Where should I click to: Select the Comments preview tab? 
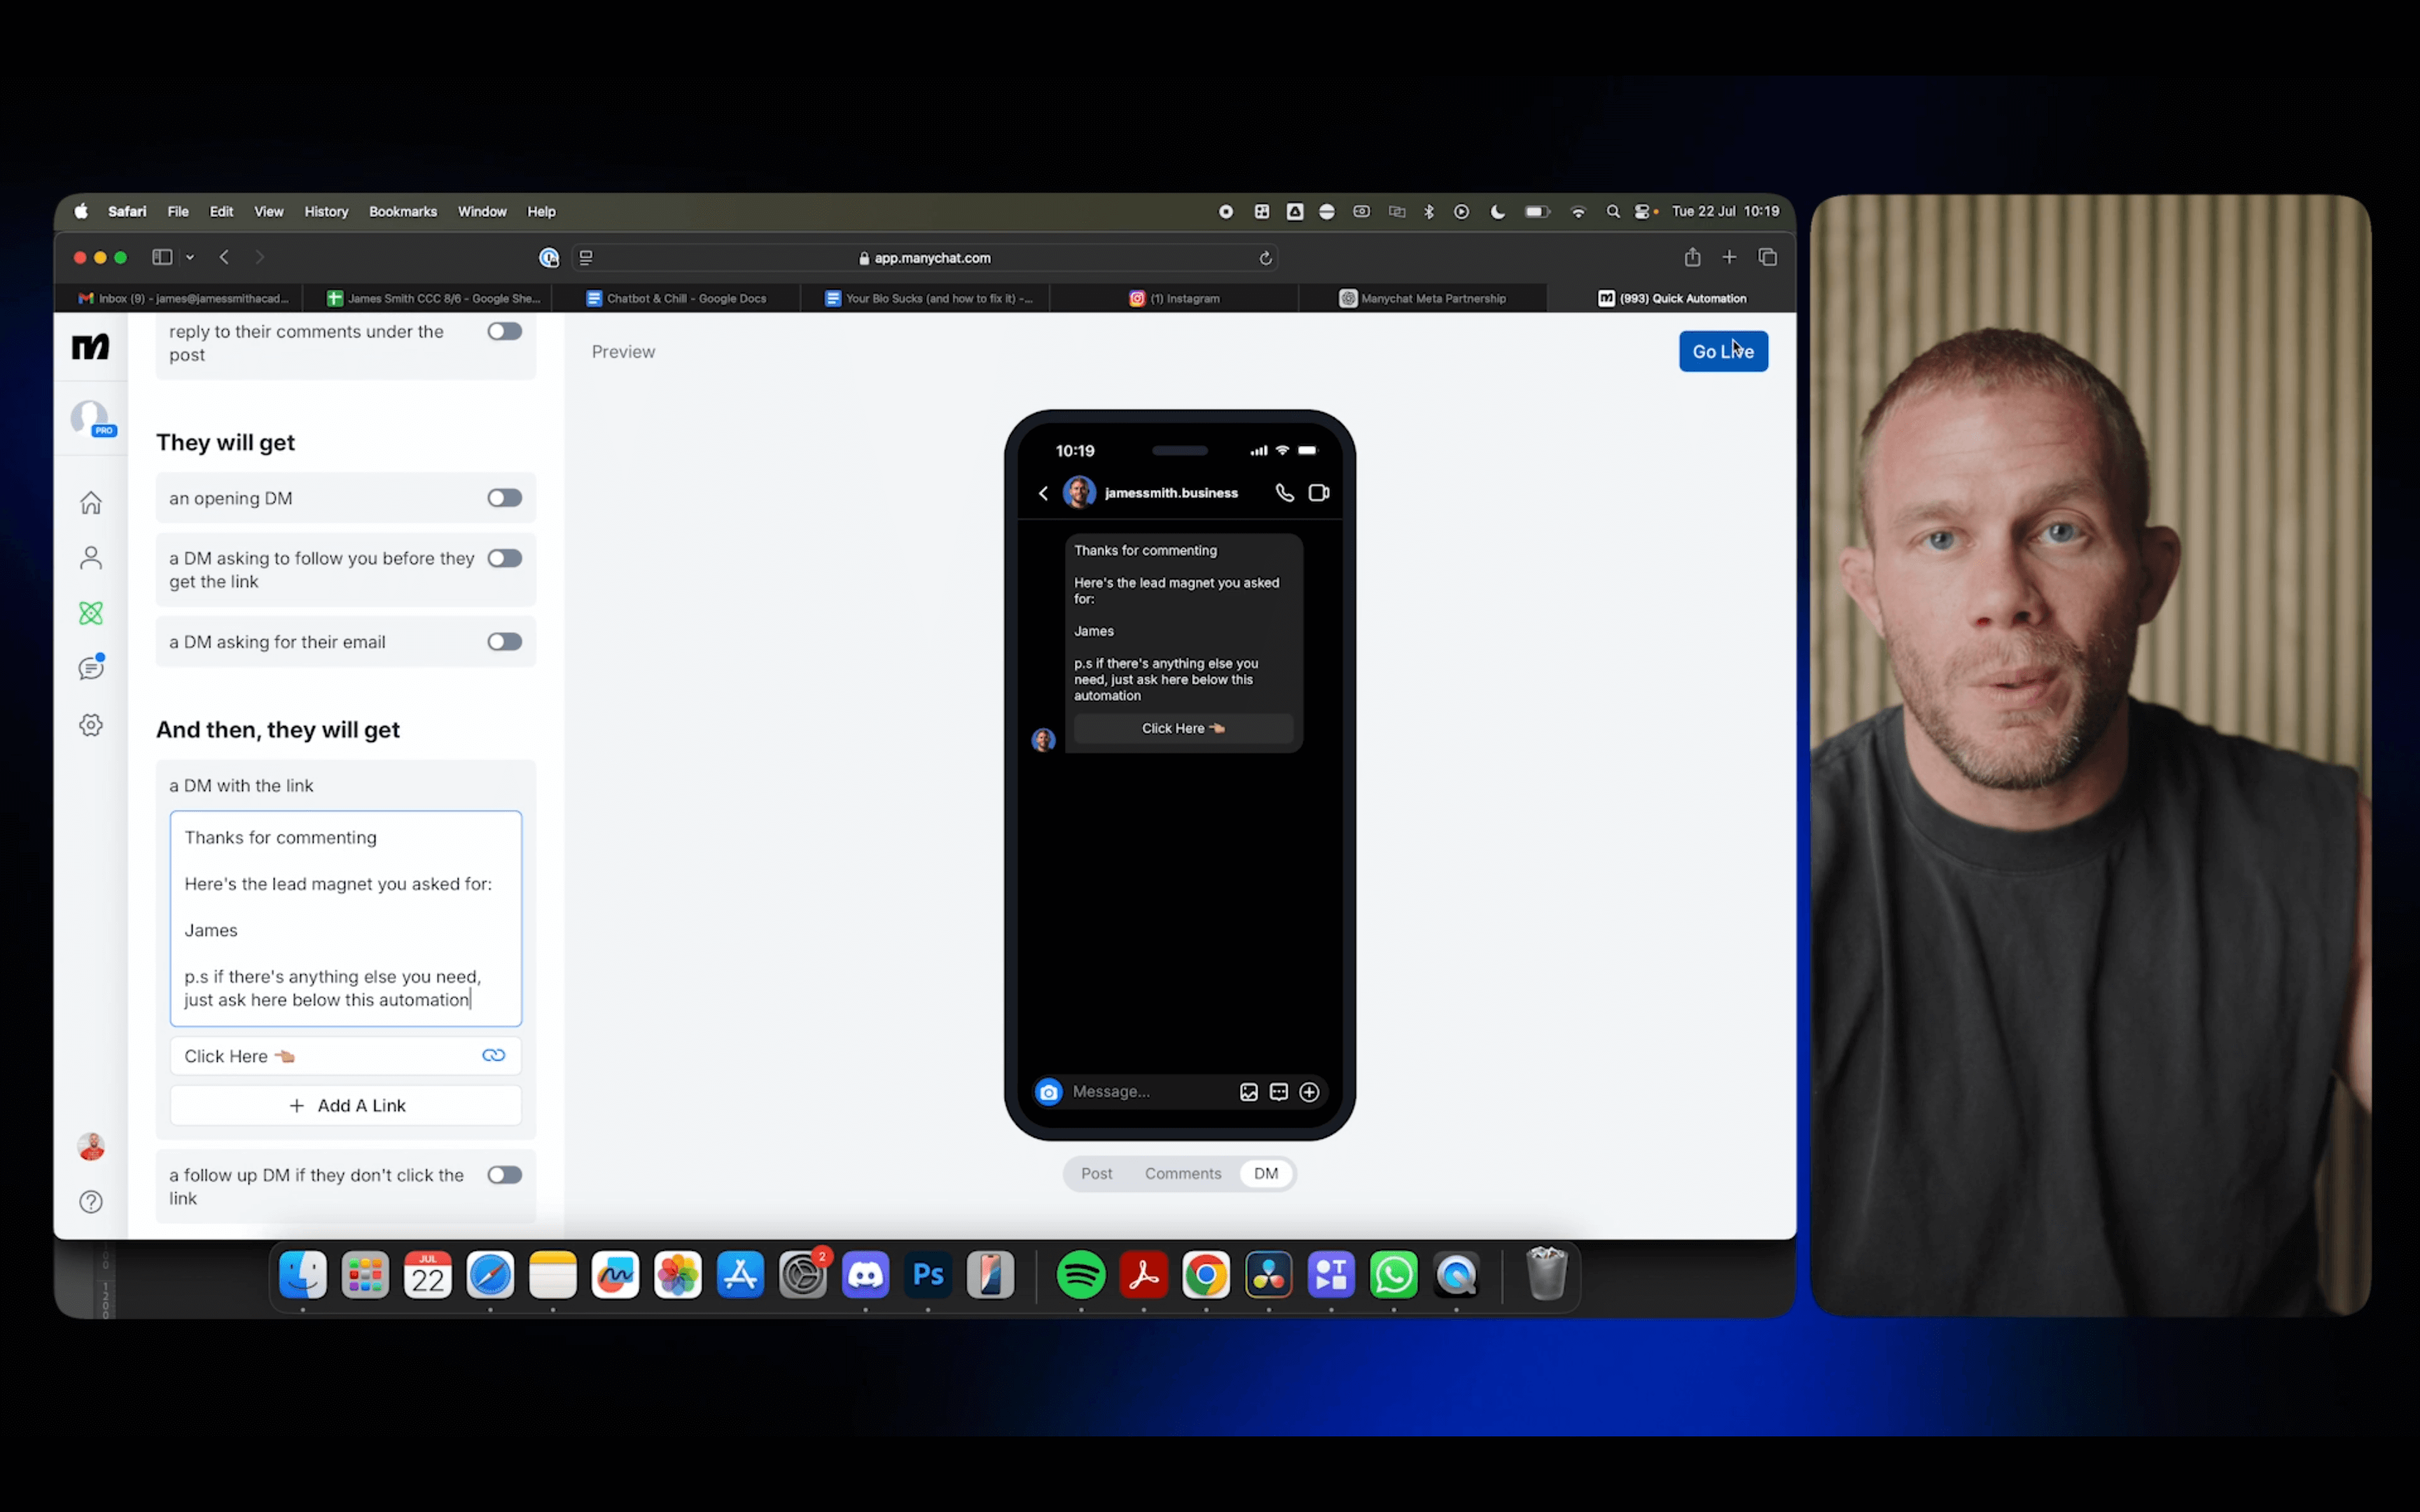click(1182, 1174)
